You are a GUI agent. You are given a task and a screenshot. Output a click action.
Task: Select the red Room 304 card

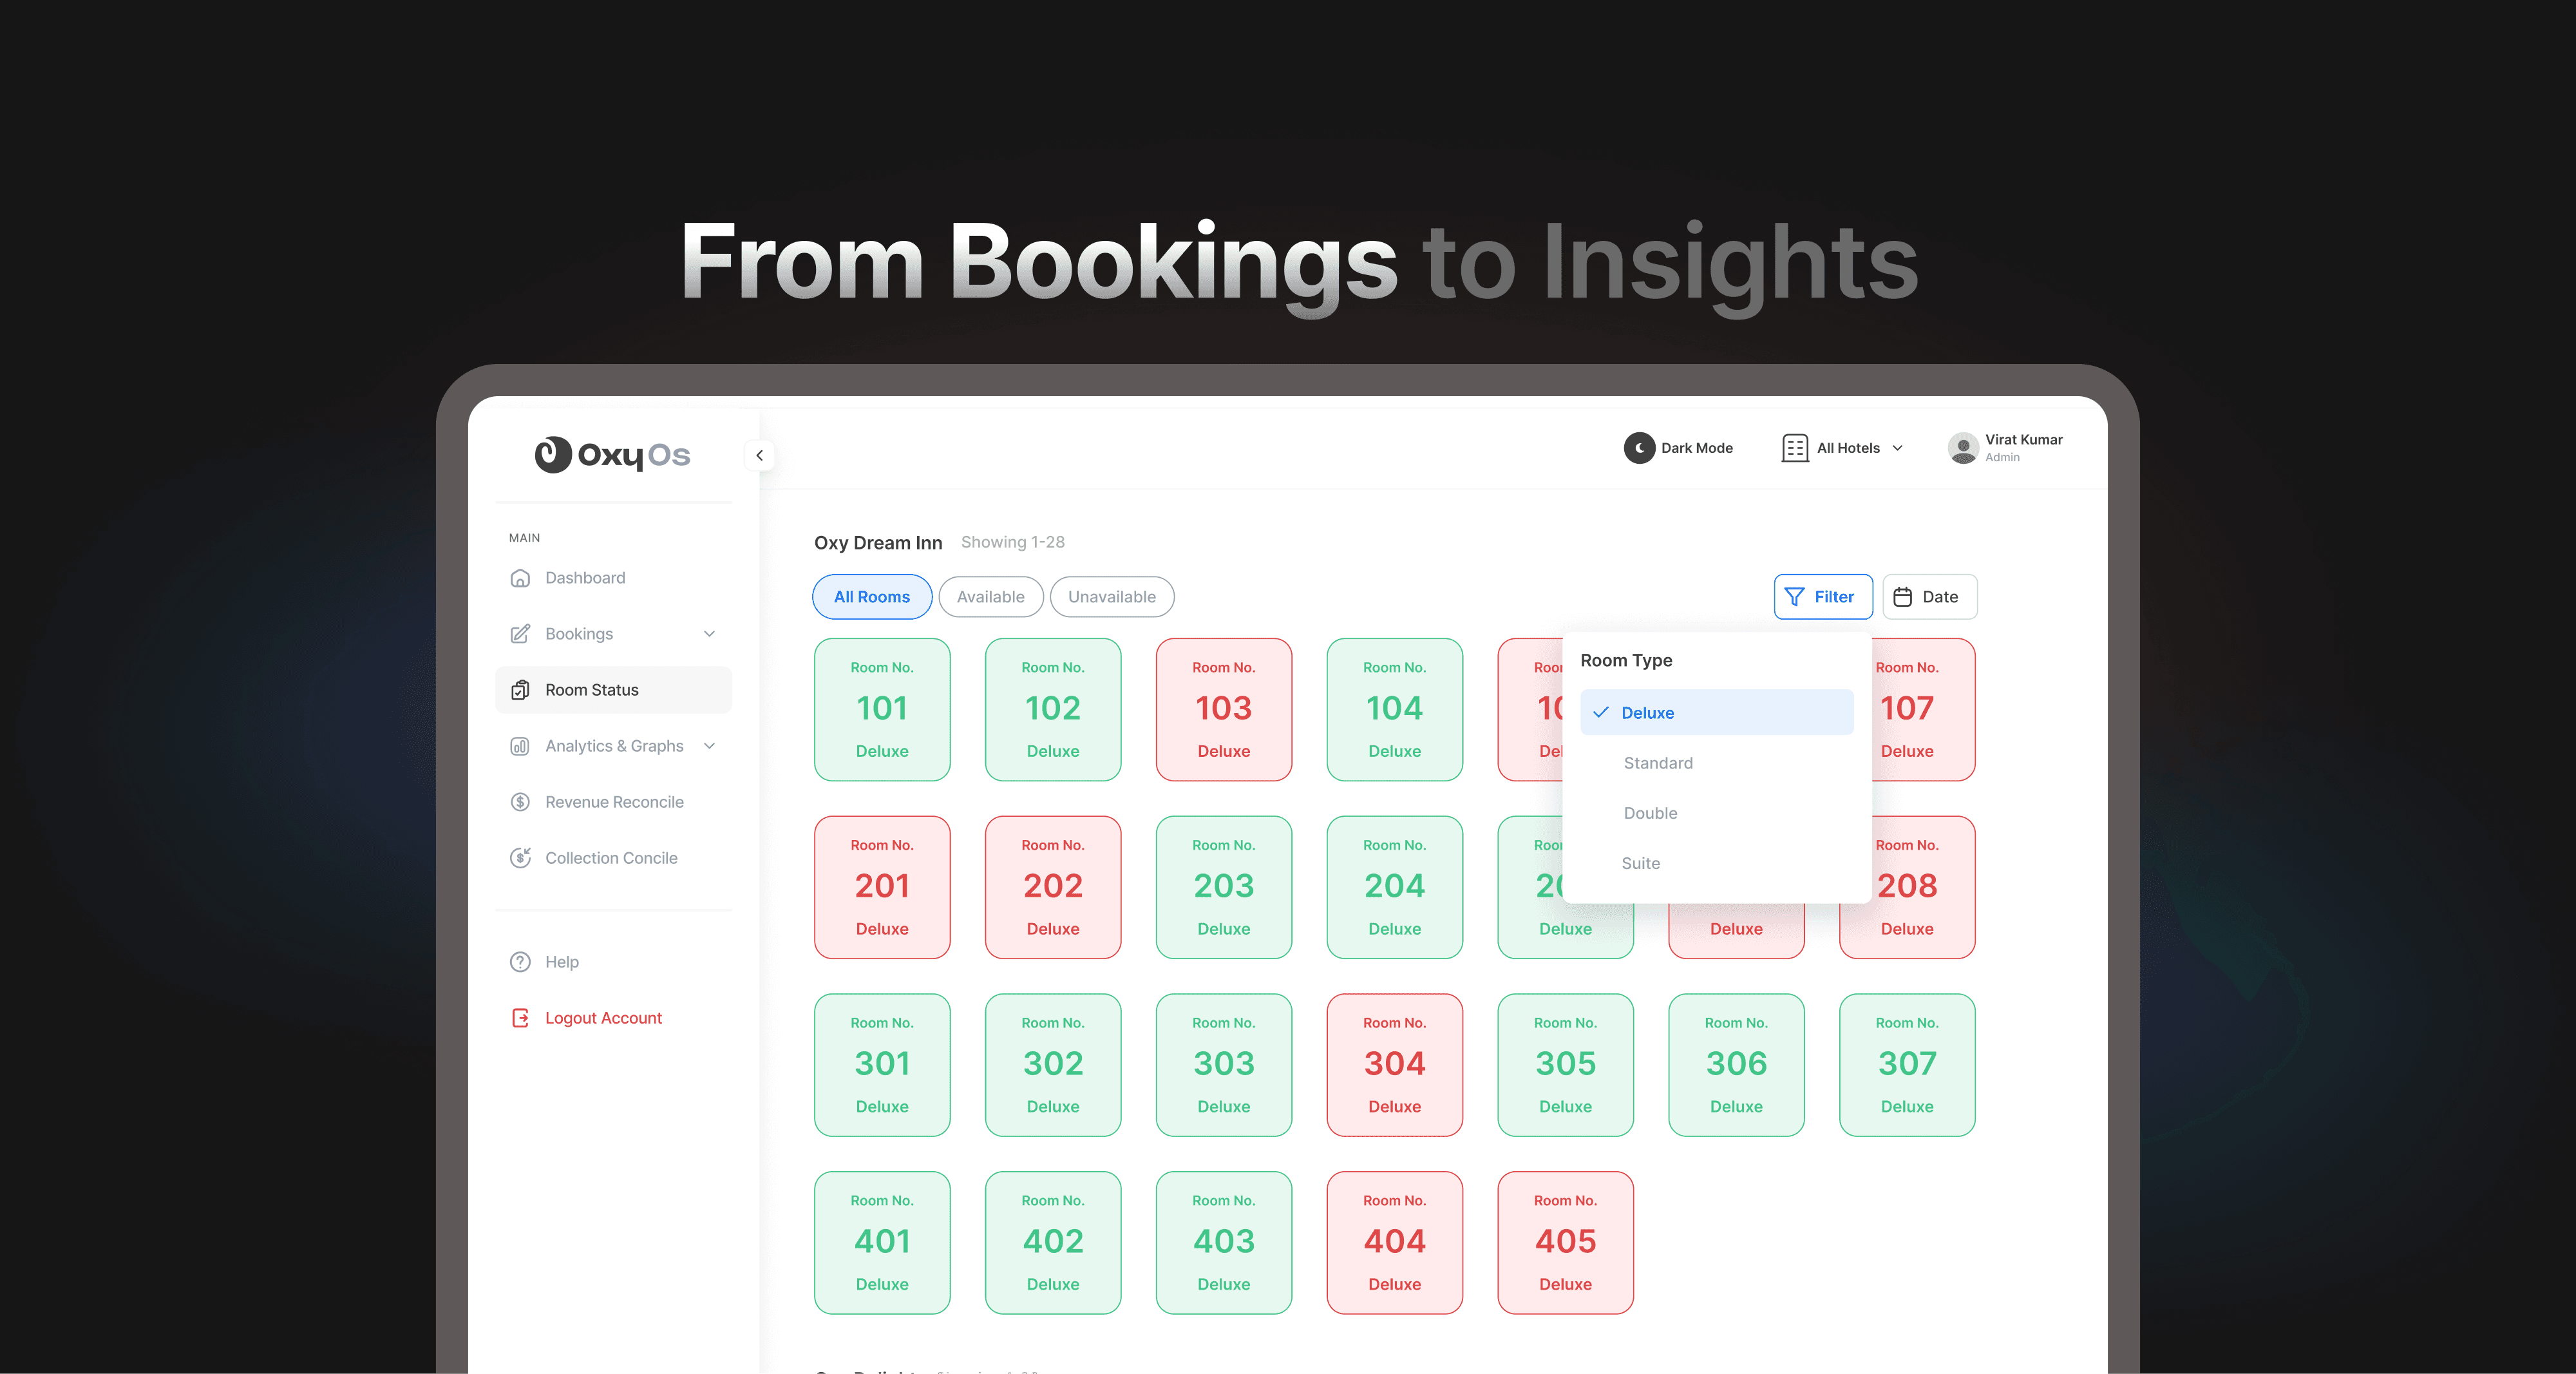pyautogui.click(x=1394, y=1065)
